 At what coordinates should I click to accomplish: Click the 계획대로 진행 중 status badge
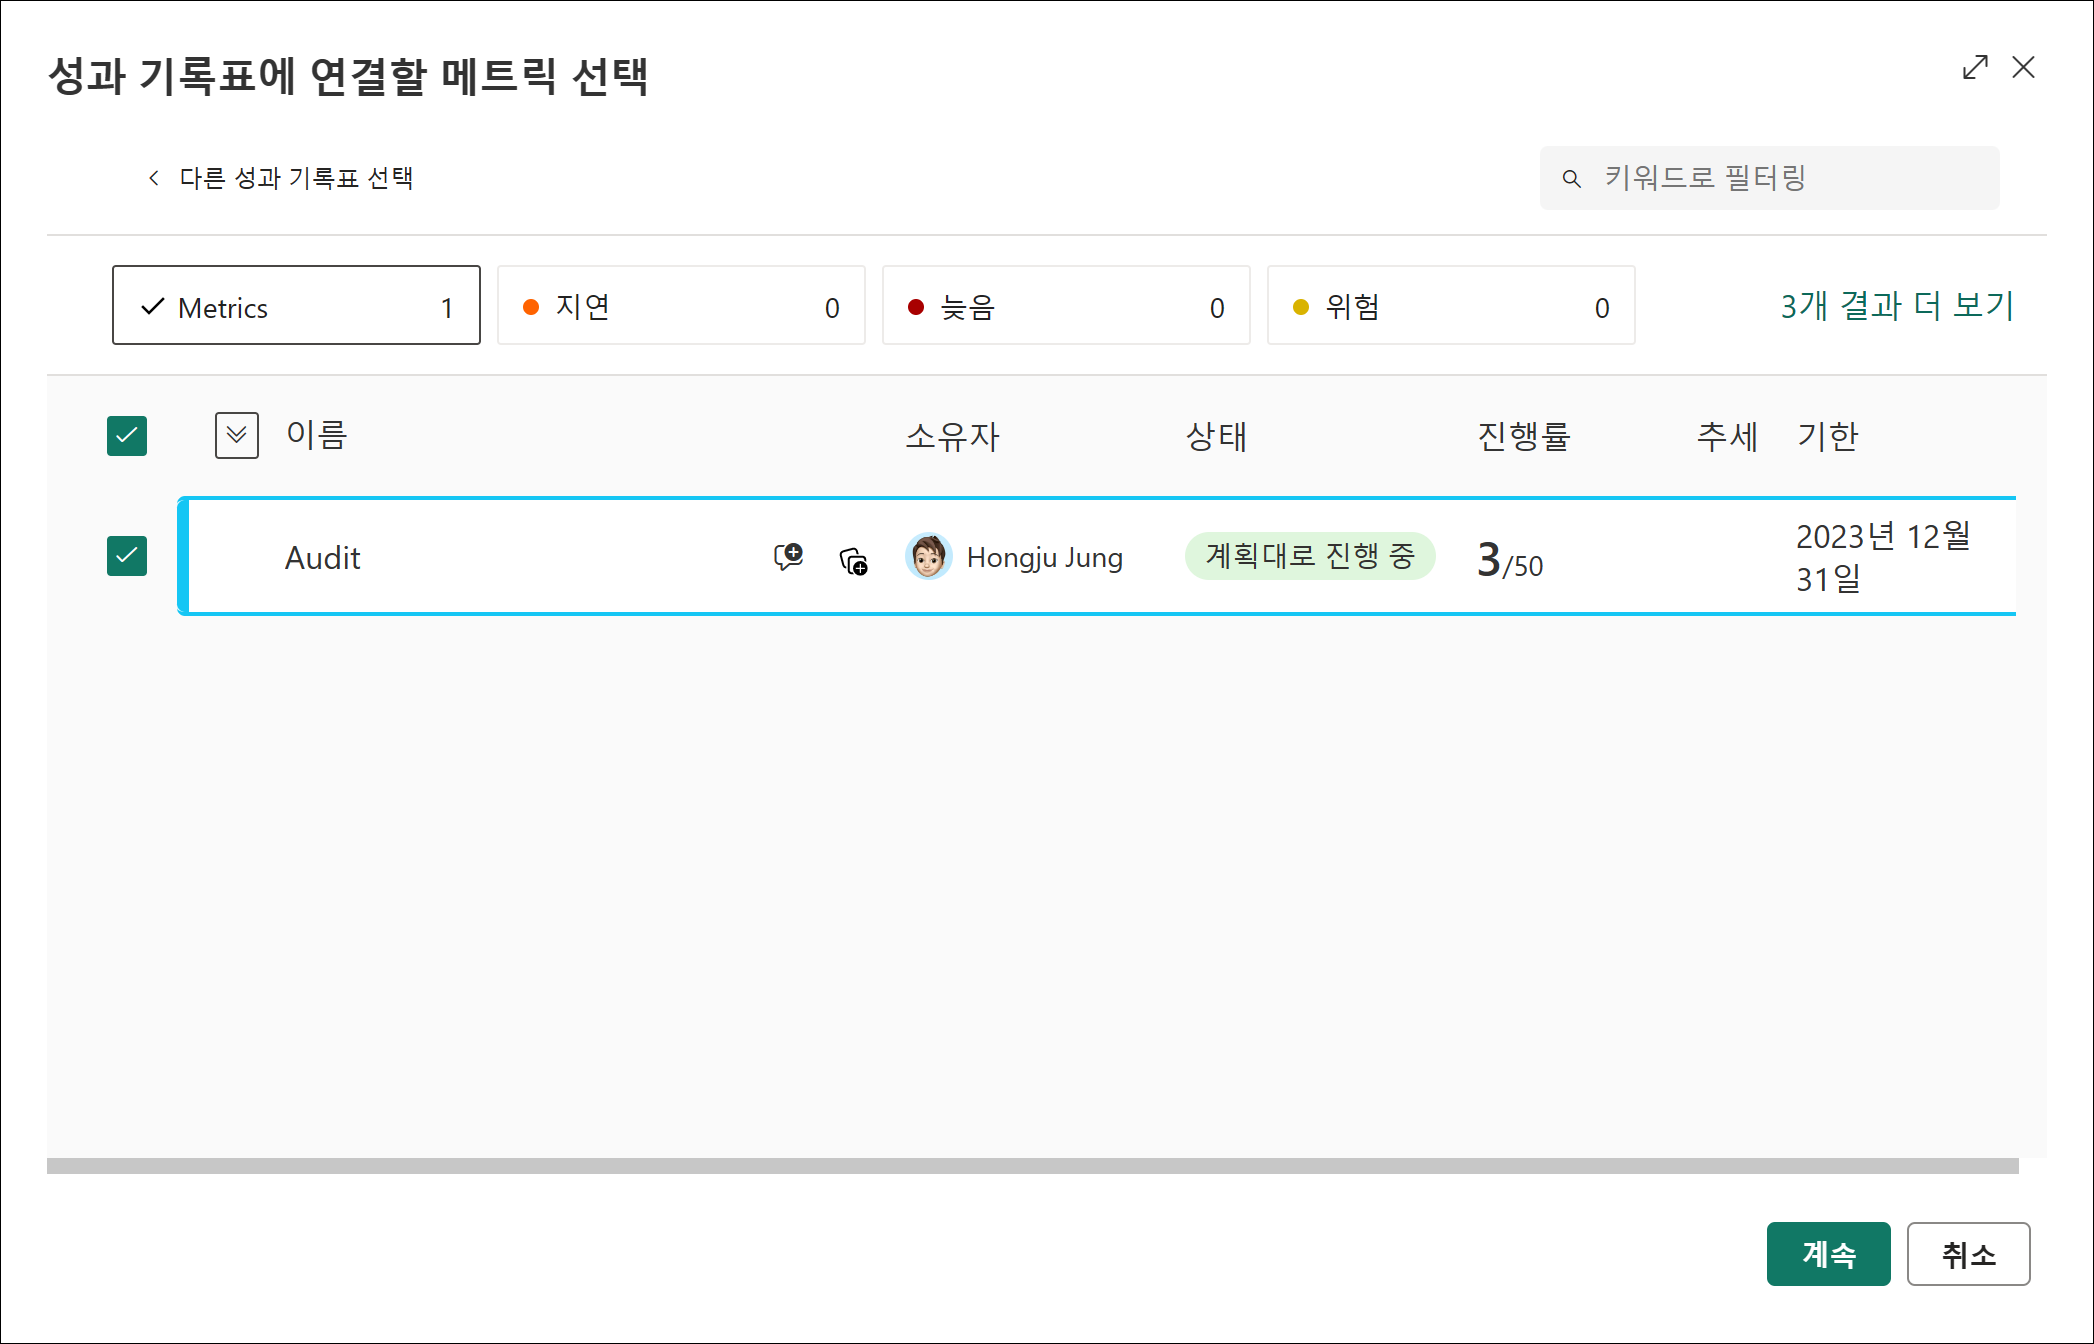pos(1309,556)
